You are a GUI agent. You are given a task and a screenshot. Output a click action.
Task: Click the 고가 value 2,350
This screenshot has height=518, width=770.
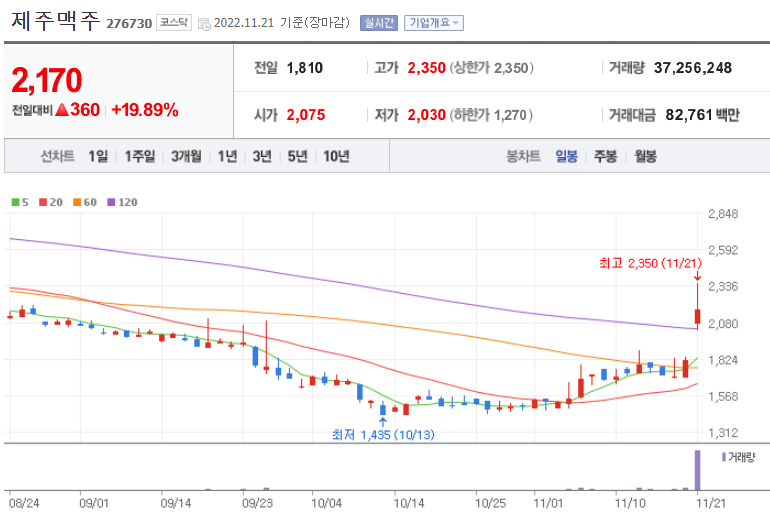tap(426, 68)
